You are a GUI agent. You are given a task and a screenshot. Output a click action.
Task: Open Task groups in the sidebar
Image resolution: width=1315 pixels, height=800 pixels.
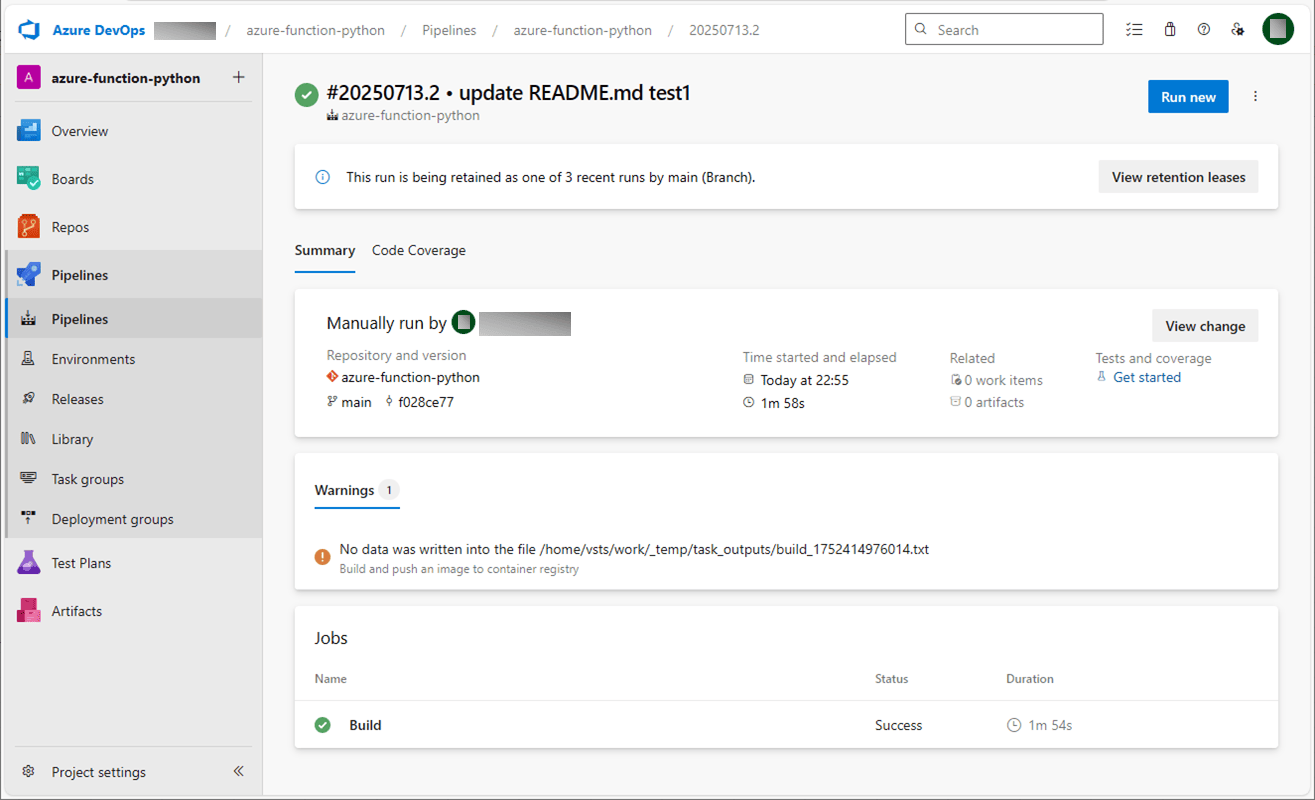tap(134, 479)
